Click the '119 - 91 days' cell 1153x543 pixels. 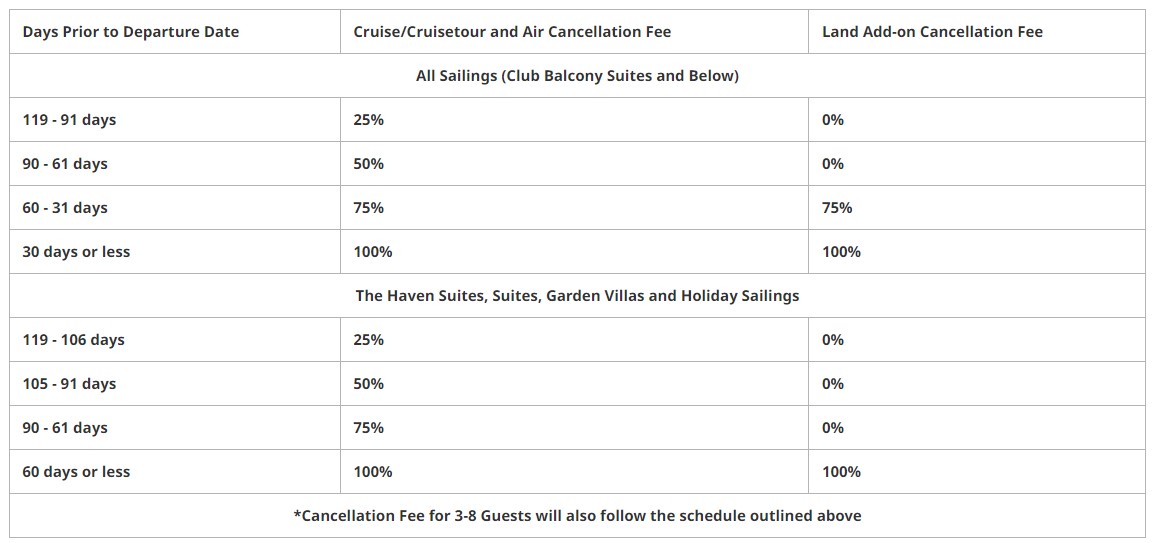coord(69,120)
